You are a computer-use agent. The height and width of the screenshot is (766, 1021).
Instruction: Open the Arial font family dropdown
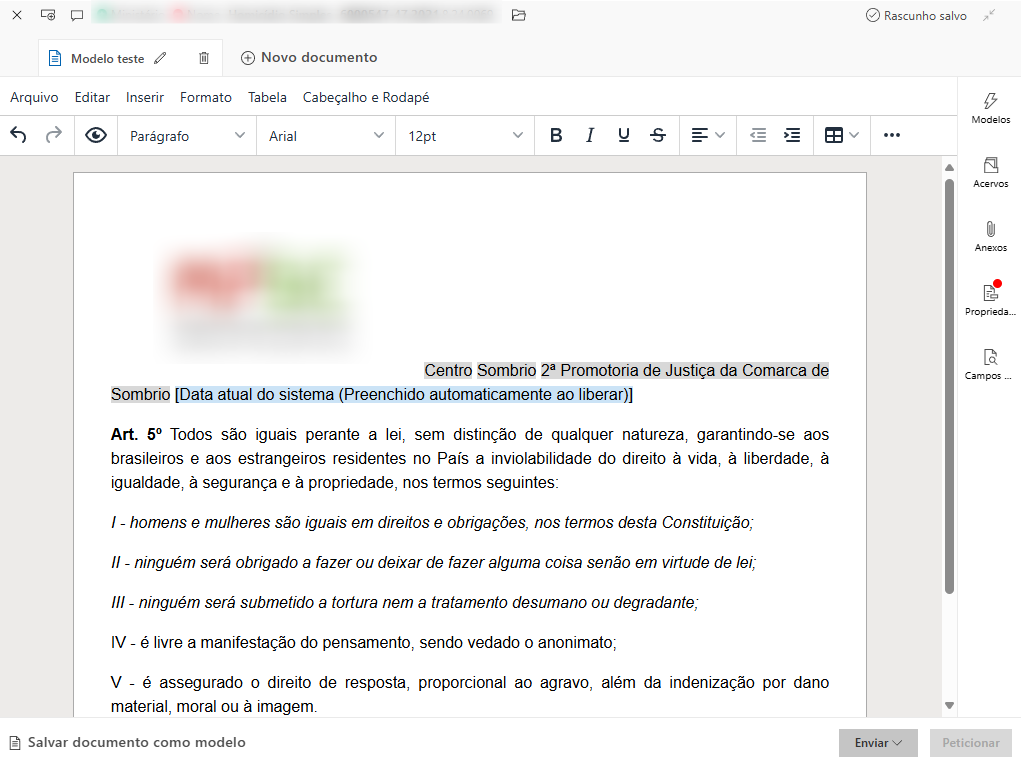coord(326,135)
